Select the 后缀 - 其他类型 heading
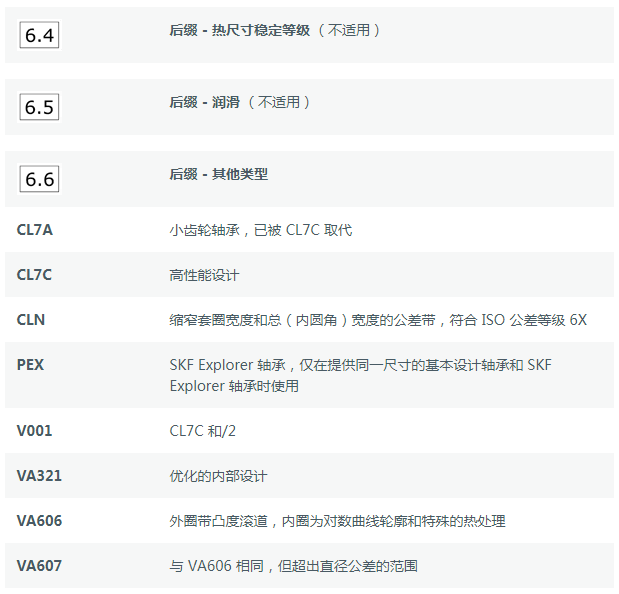 click(219, 174)
